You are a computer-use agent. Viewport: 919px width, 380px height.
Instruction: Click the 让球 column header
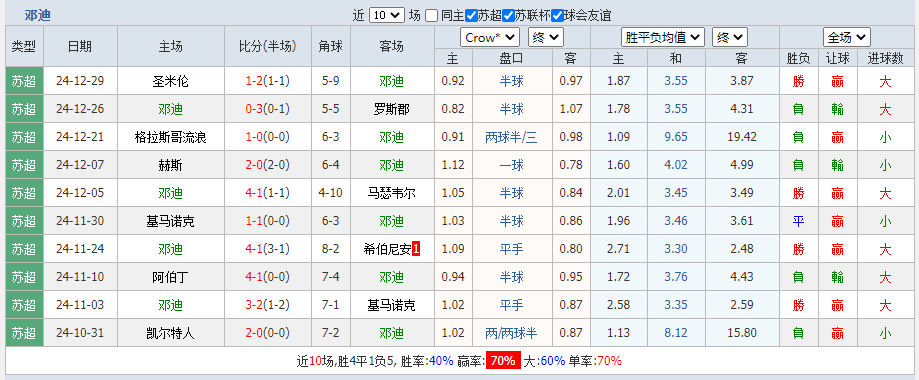click(x=838, y=58)
